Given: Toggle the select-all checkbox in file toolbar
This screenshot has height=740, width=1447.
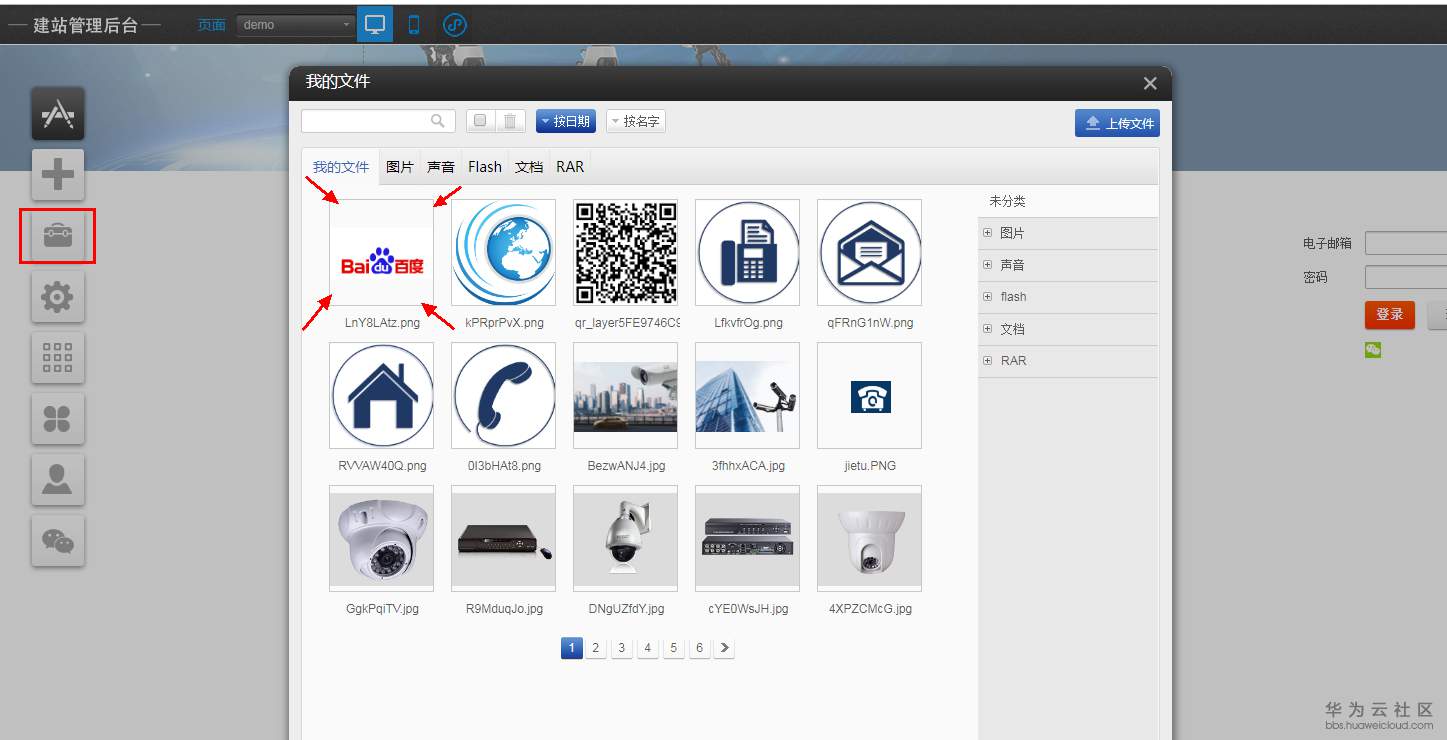Looking at the screenshot, I should coord(481,121).
